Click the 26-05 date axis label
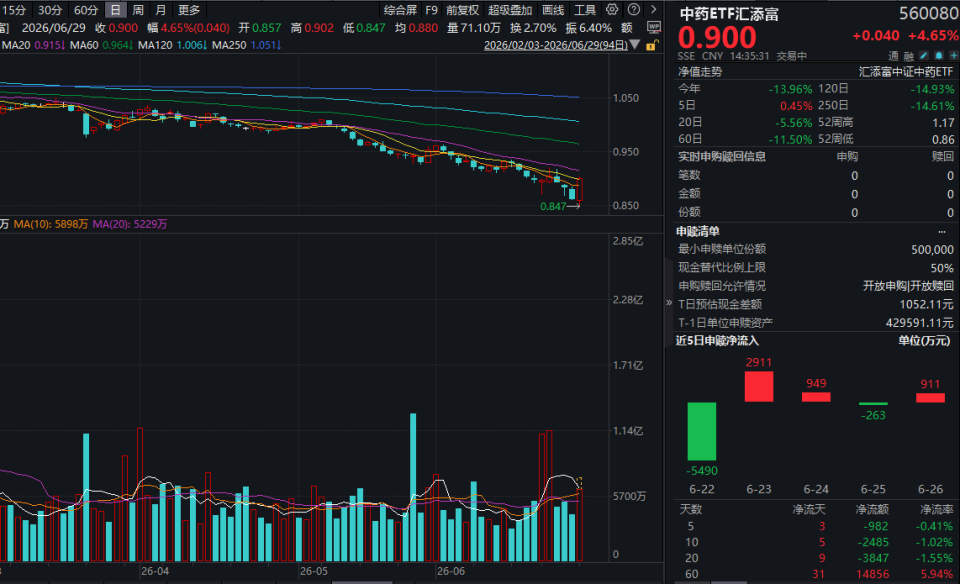 click(313, 571)
